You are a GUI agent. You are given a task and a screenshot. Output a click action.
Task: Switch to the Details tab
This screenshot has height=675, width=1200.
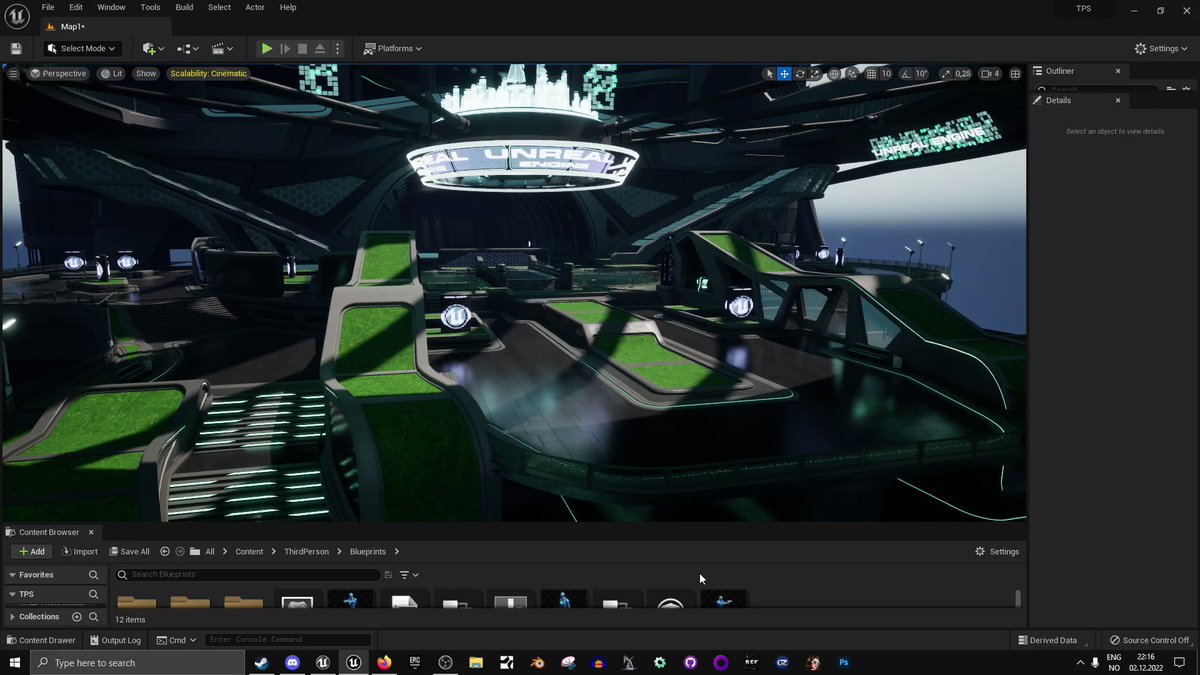click(1057, 100)
